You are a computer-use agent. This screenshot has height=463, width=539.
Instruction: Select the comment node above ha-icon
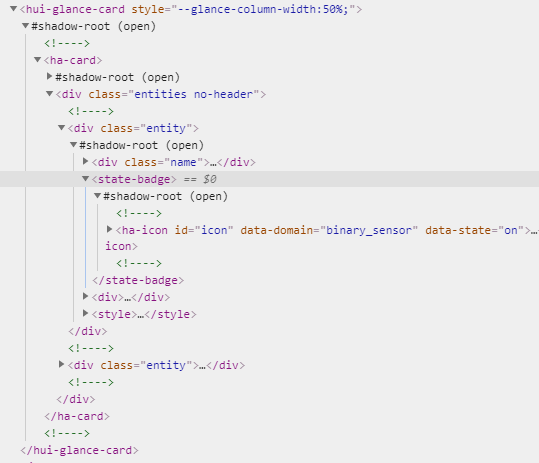pyautogui.click(x=139, y=213)
